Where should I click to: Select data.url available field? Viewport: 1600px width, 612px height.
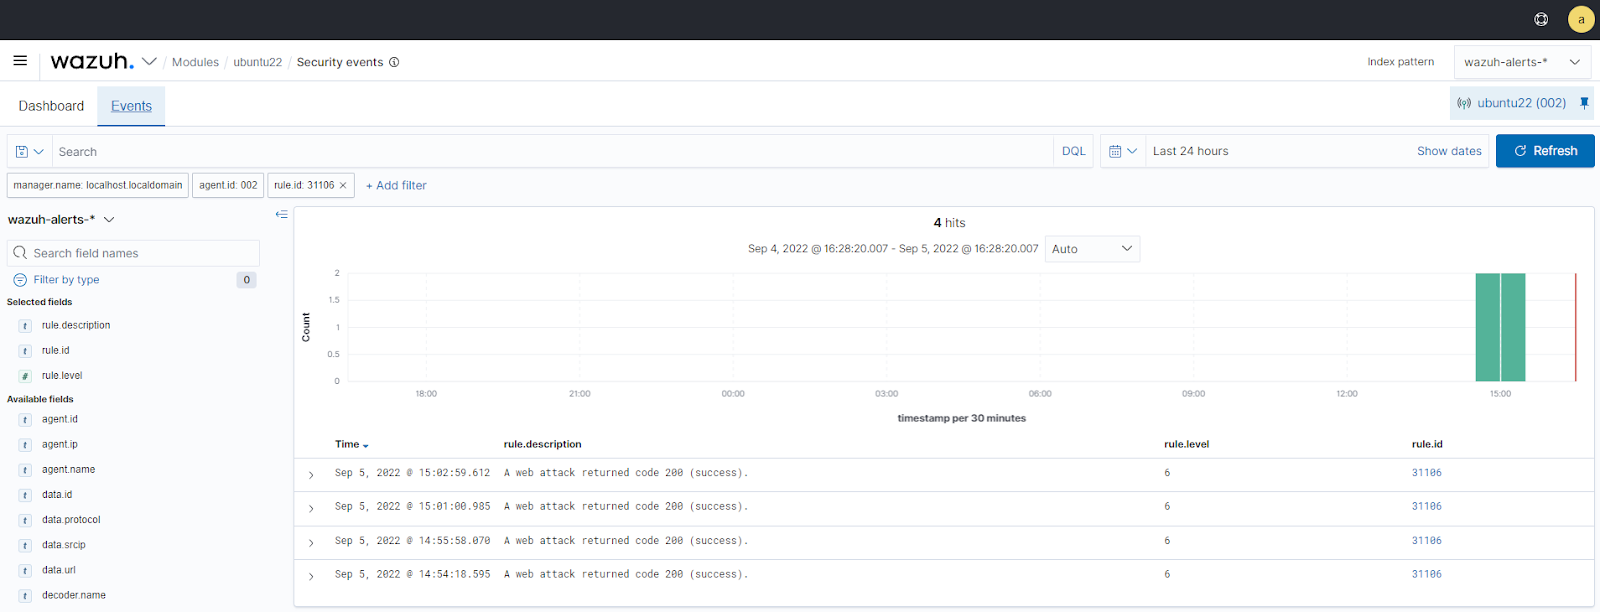coord(59,569)
